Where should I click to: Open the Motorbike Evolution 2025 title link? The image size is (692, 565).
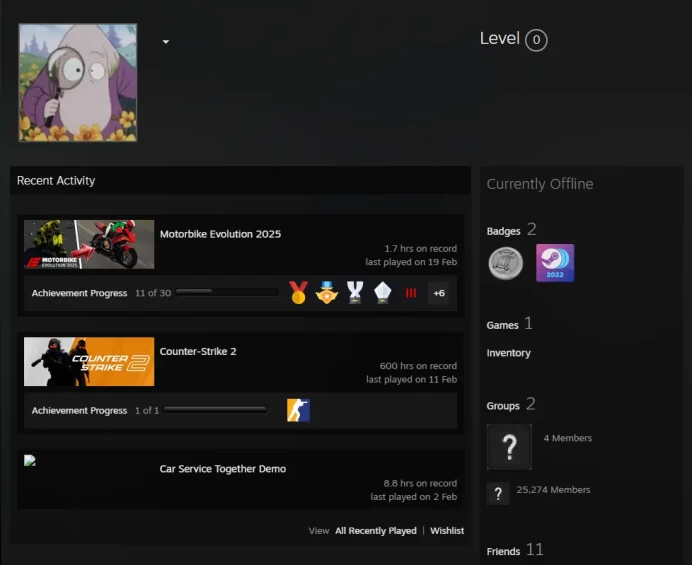pos(220,234)
